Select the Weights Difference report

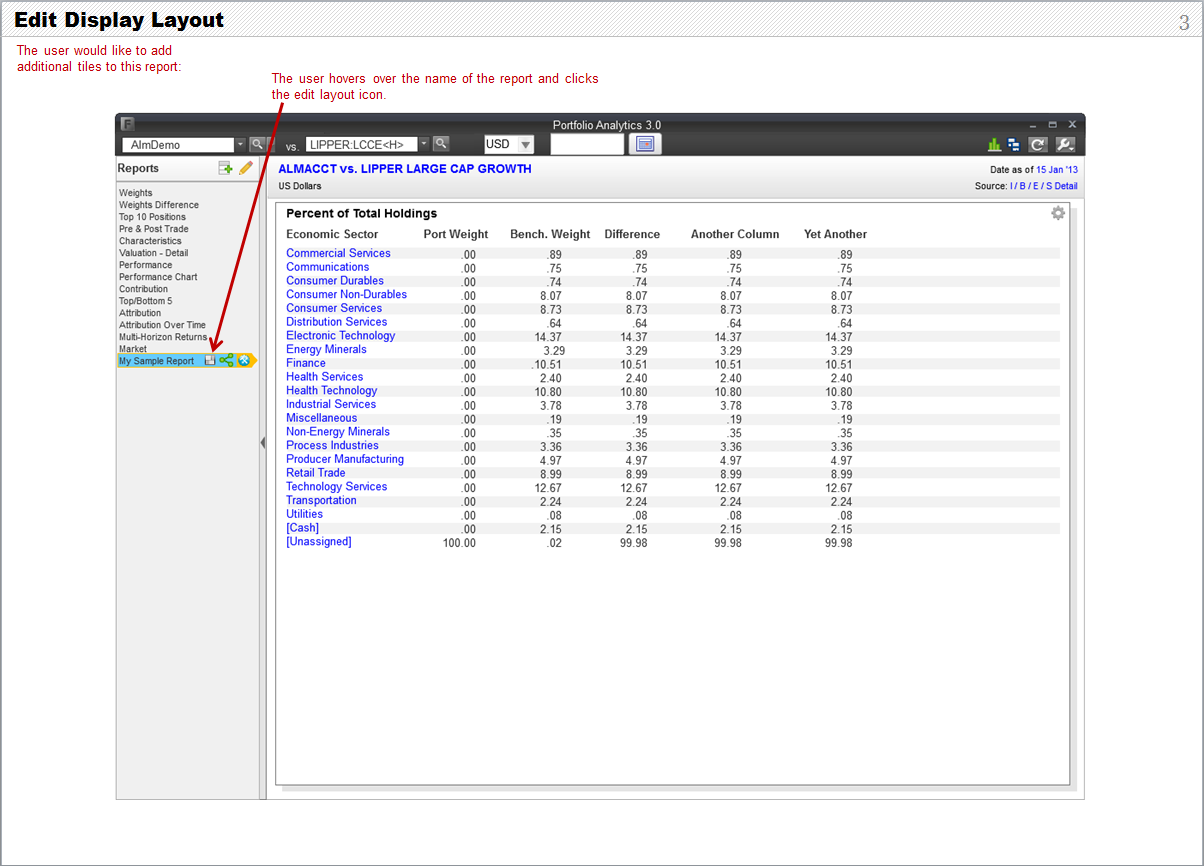(x=159, y=205)
